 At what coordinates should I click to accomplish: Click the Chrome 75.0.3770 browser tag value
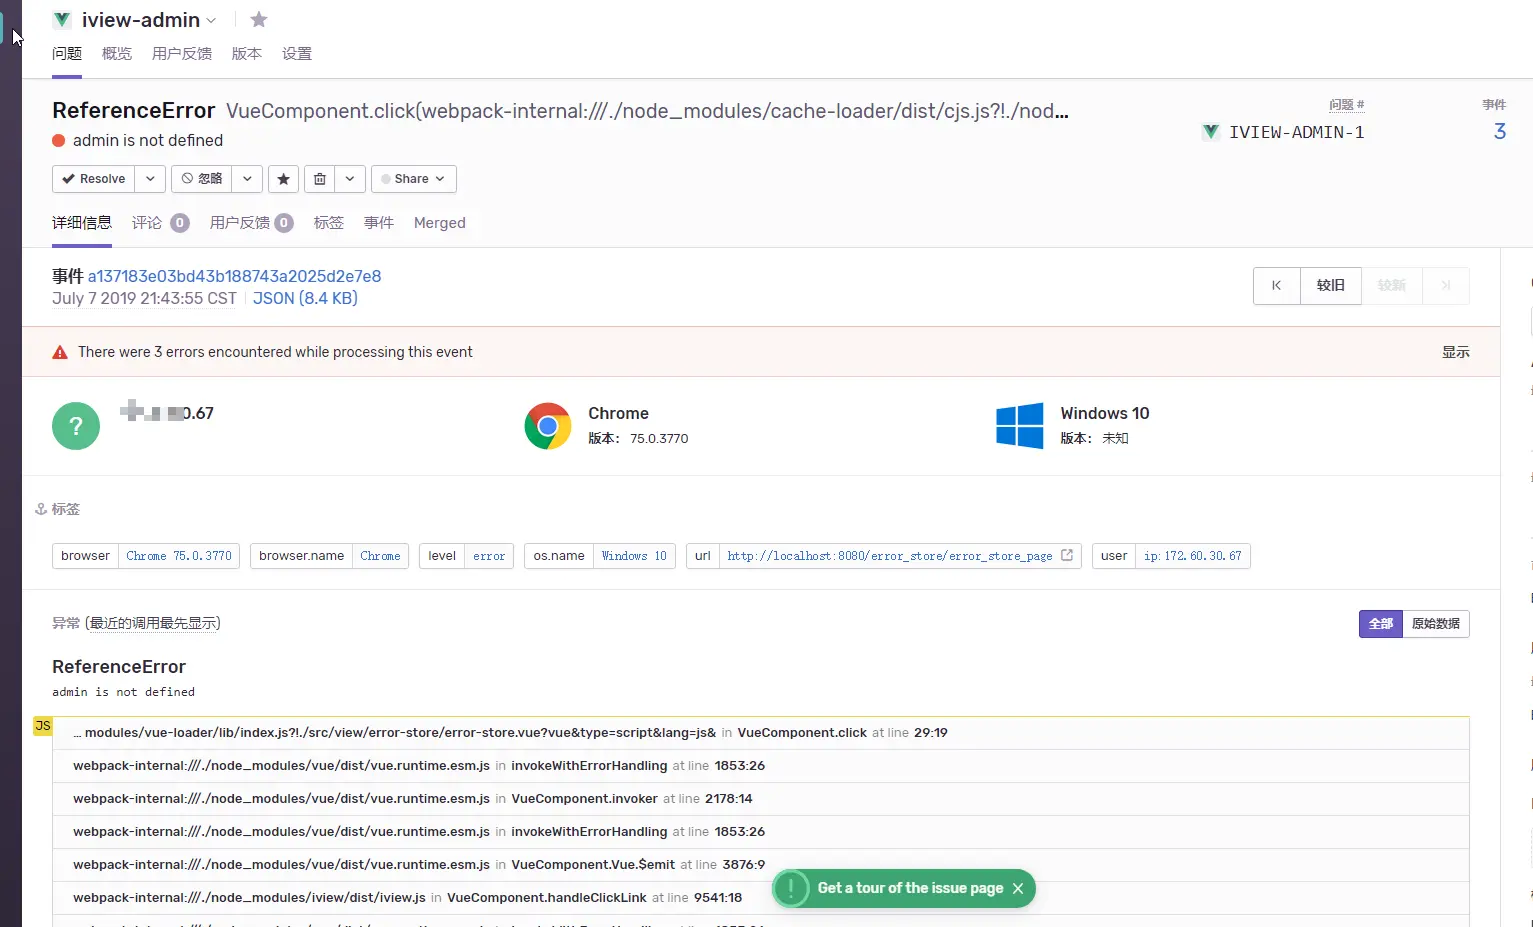179,556
